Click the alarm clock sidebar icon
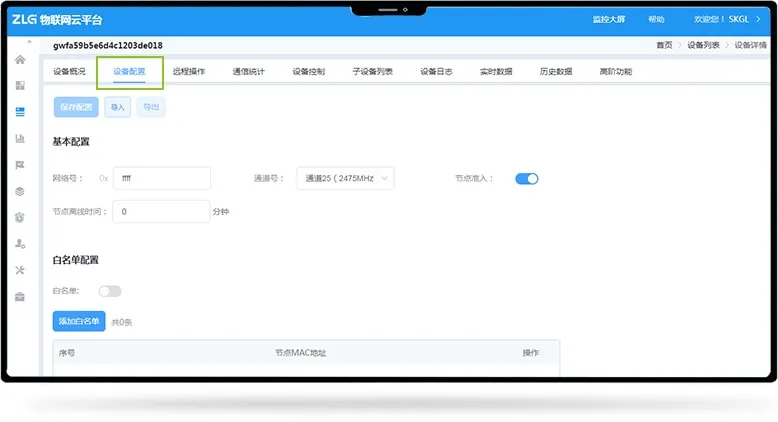The image size is (778, 422). click(20, 217)
